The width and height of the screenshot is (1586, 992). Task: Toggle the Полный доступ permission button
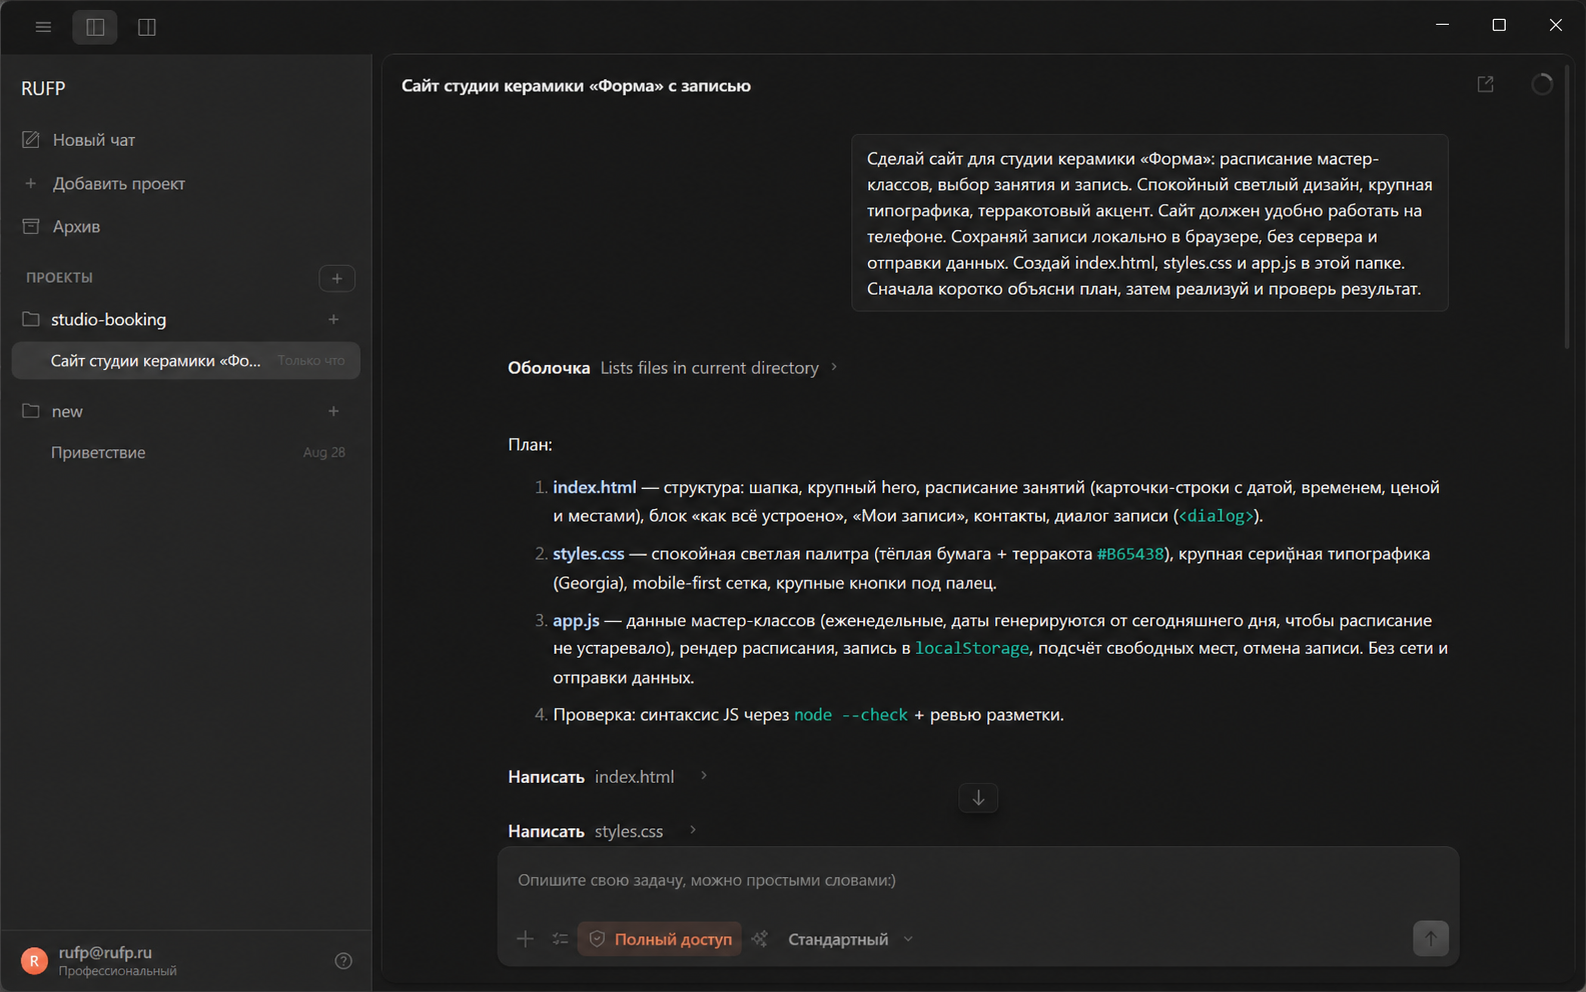click(660, 939)
